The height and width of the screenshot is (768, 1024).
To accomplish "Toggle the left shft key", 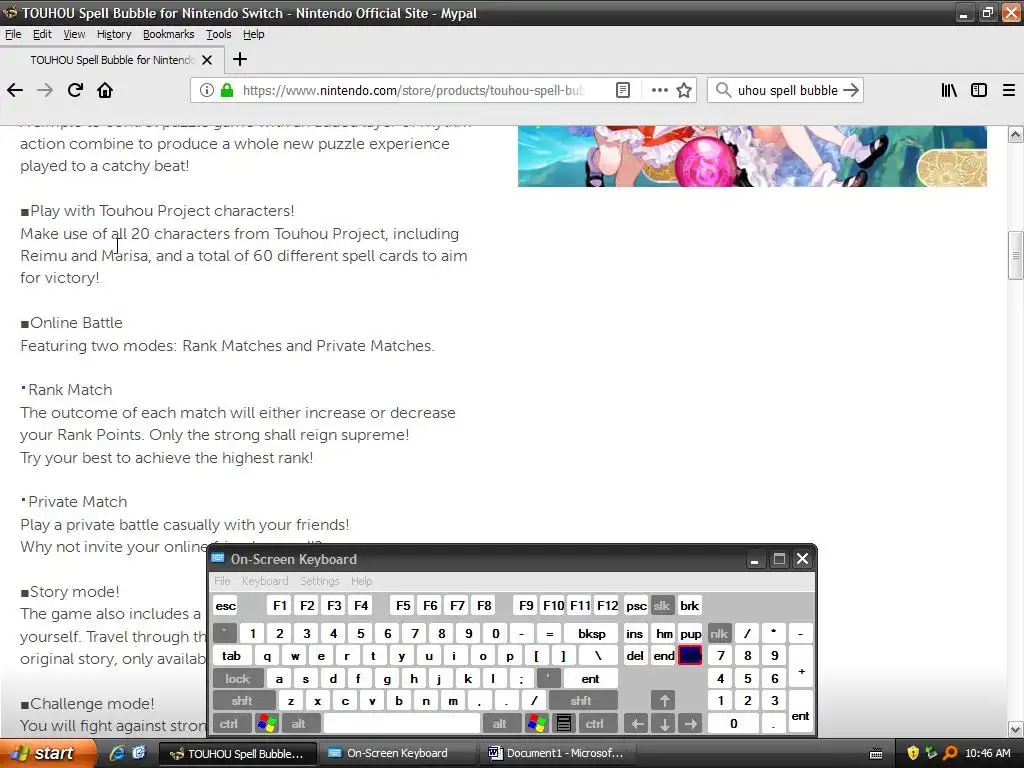I will pos(242,701).
